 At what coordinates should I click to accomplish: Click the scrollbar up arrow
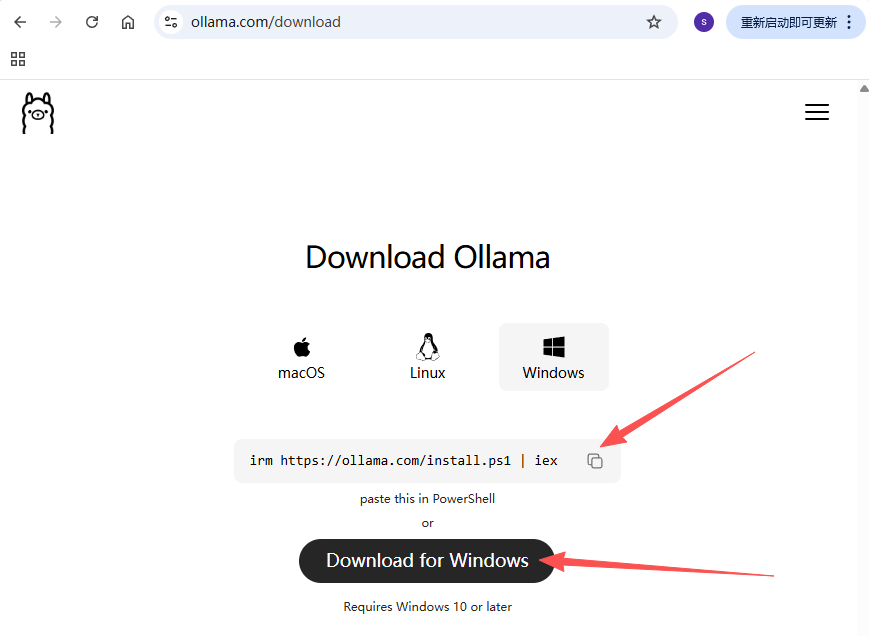coord(864,89)
